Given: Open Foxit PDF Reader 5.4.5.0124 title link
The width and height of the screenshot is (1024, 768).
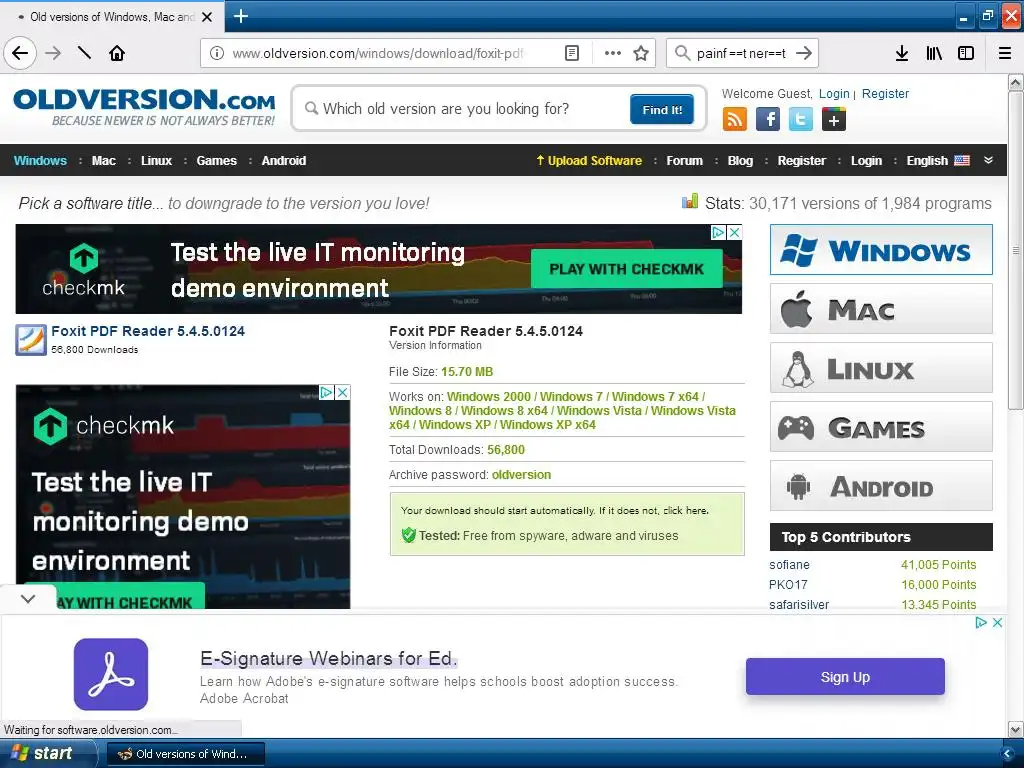Looking at the screenshot, I should [x=148, y=331].
